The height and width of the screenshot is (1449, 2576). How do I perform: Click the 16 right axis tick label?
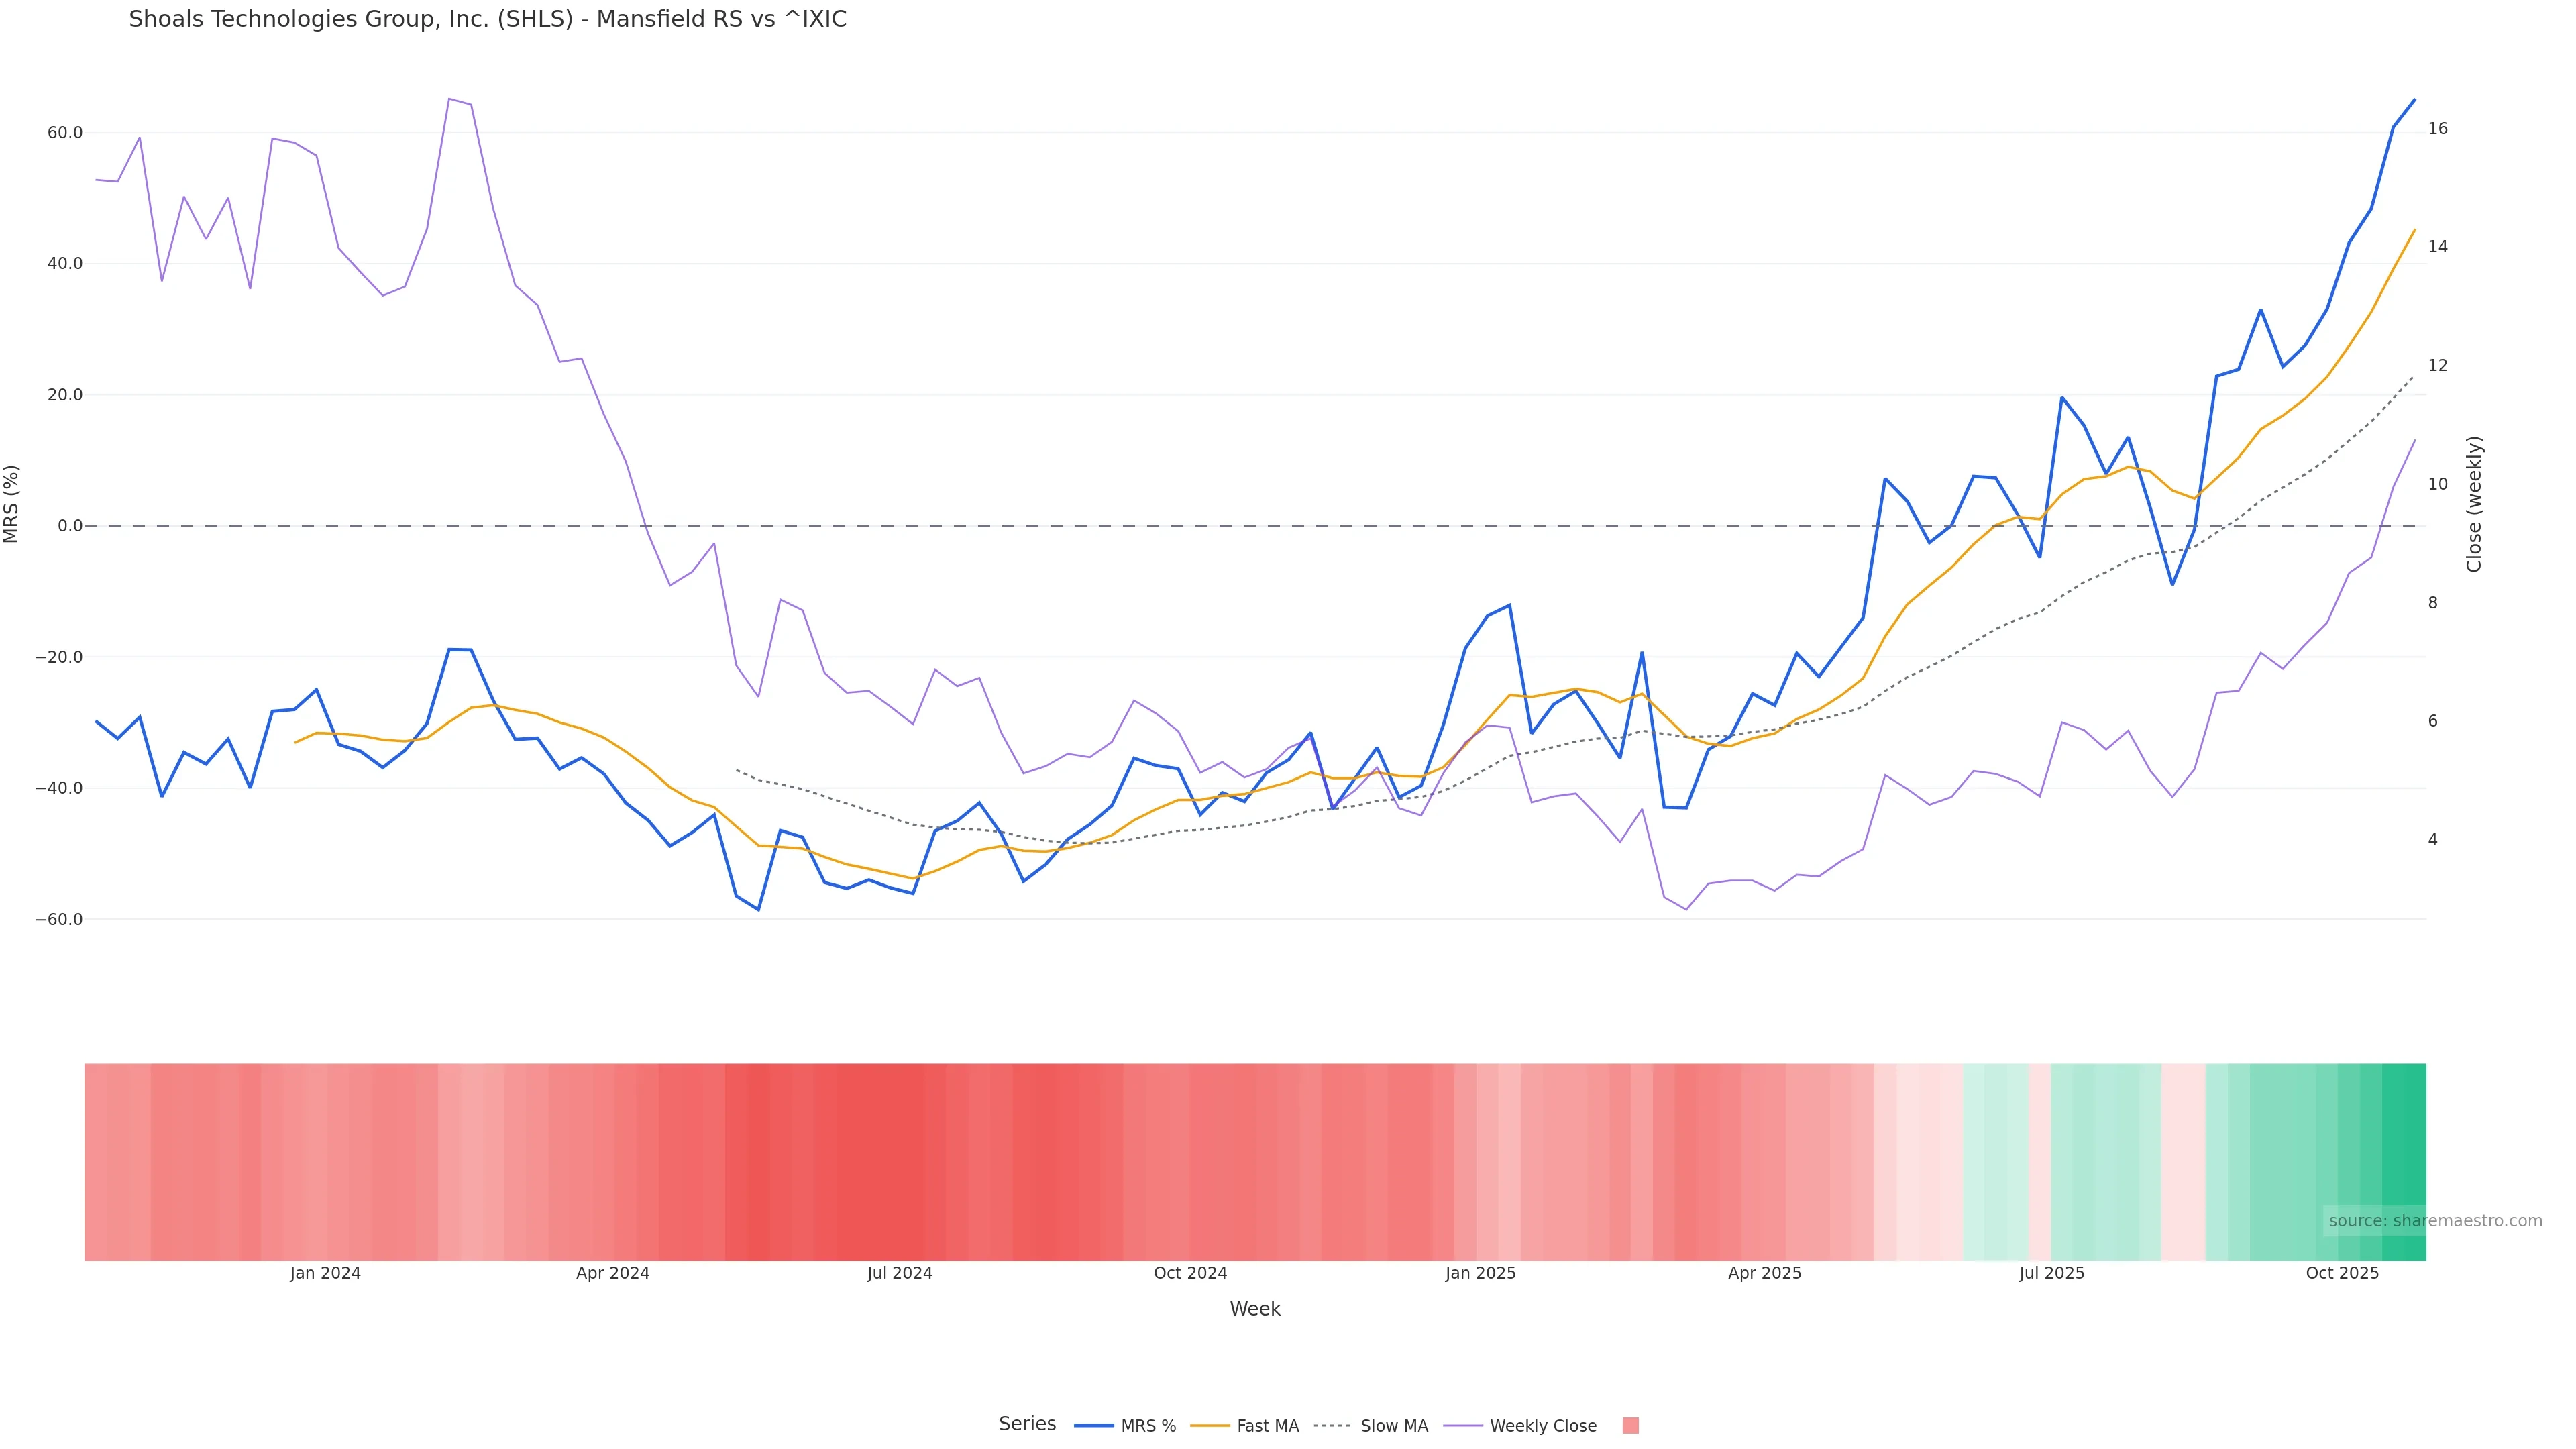pyautogui.click(x=2438, y=129)
